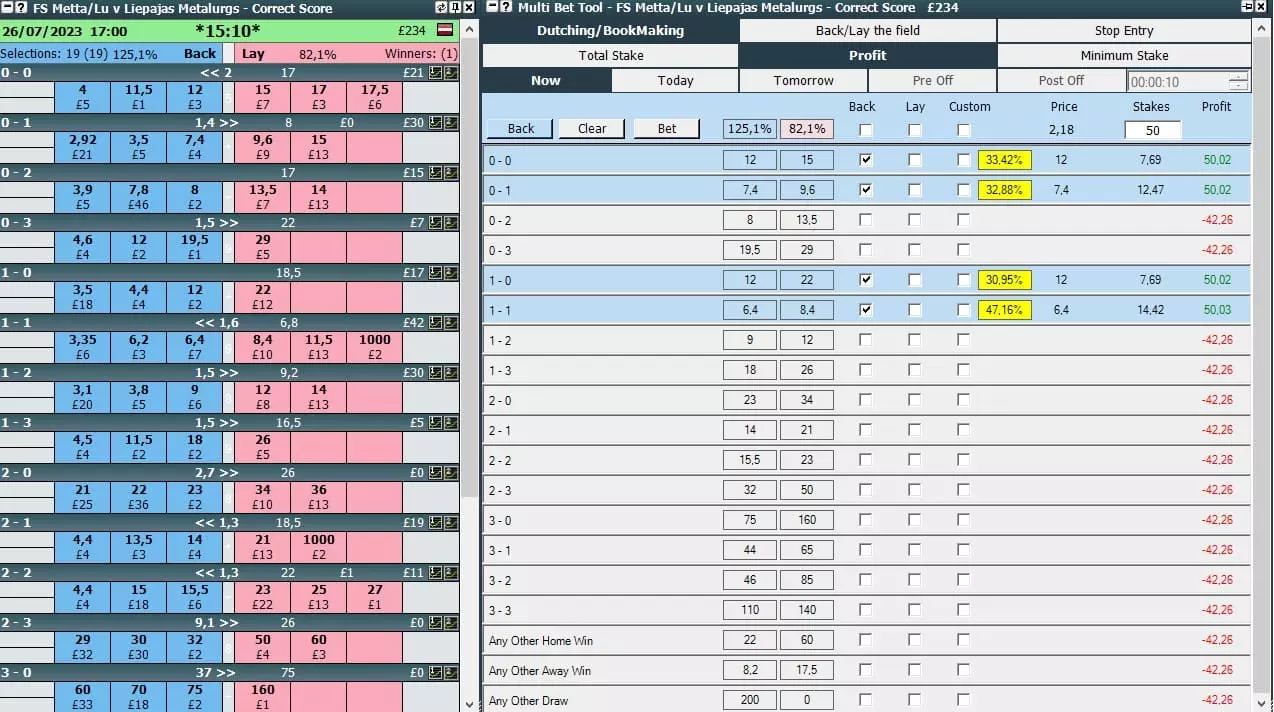Click help icon in left market window title
The width and height of the screenshot is (1274, 712).
21,7
